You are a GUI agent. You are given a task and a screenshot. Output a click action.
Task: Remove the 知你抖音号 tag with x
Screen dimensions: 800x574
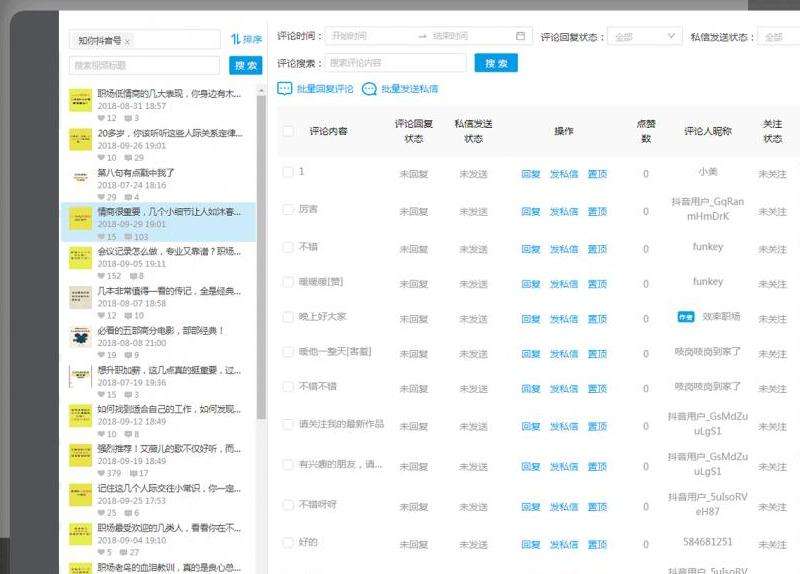click(128, 41)
